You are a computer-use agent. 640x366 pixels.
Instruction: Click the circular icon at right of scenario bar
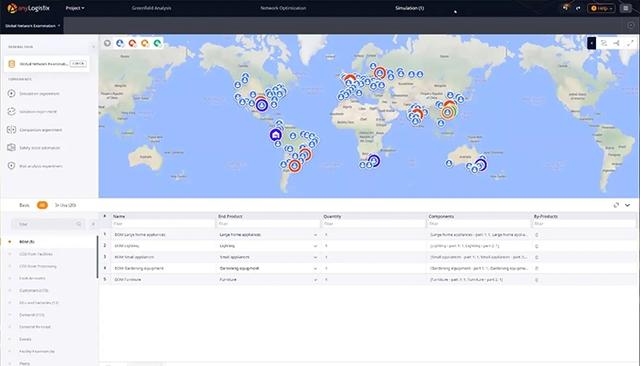click(631, 25)
